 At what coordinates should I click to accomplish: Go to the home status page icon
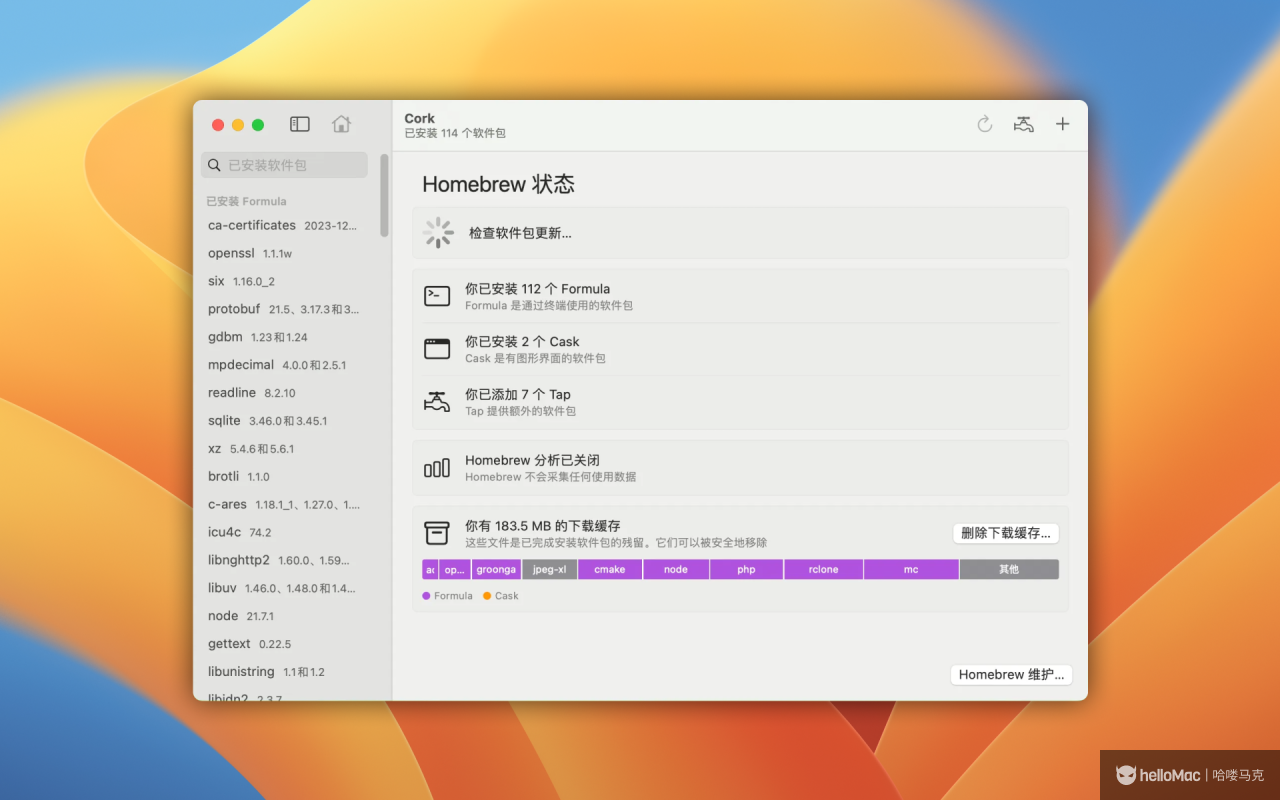click(x=341, y=124)
